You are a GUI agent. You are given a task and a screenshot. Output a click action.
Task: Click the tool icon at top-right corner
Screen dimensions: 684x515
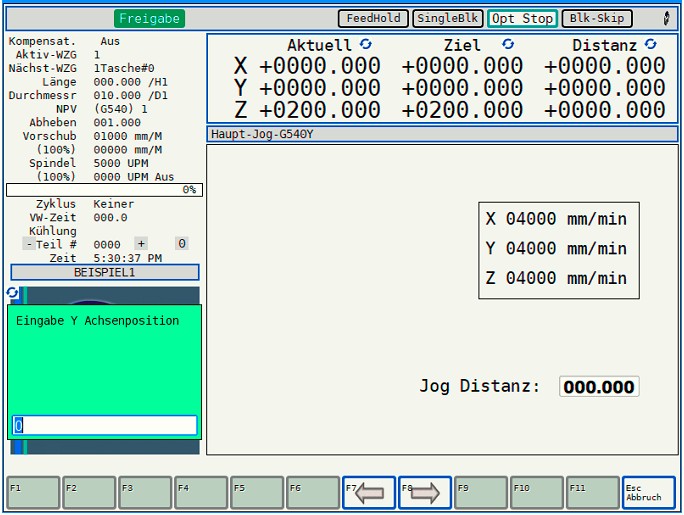coord(666,18)
